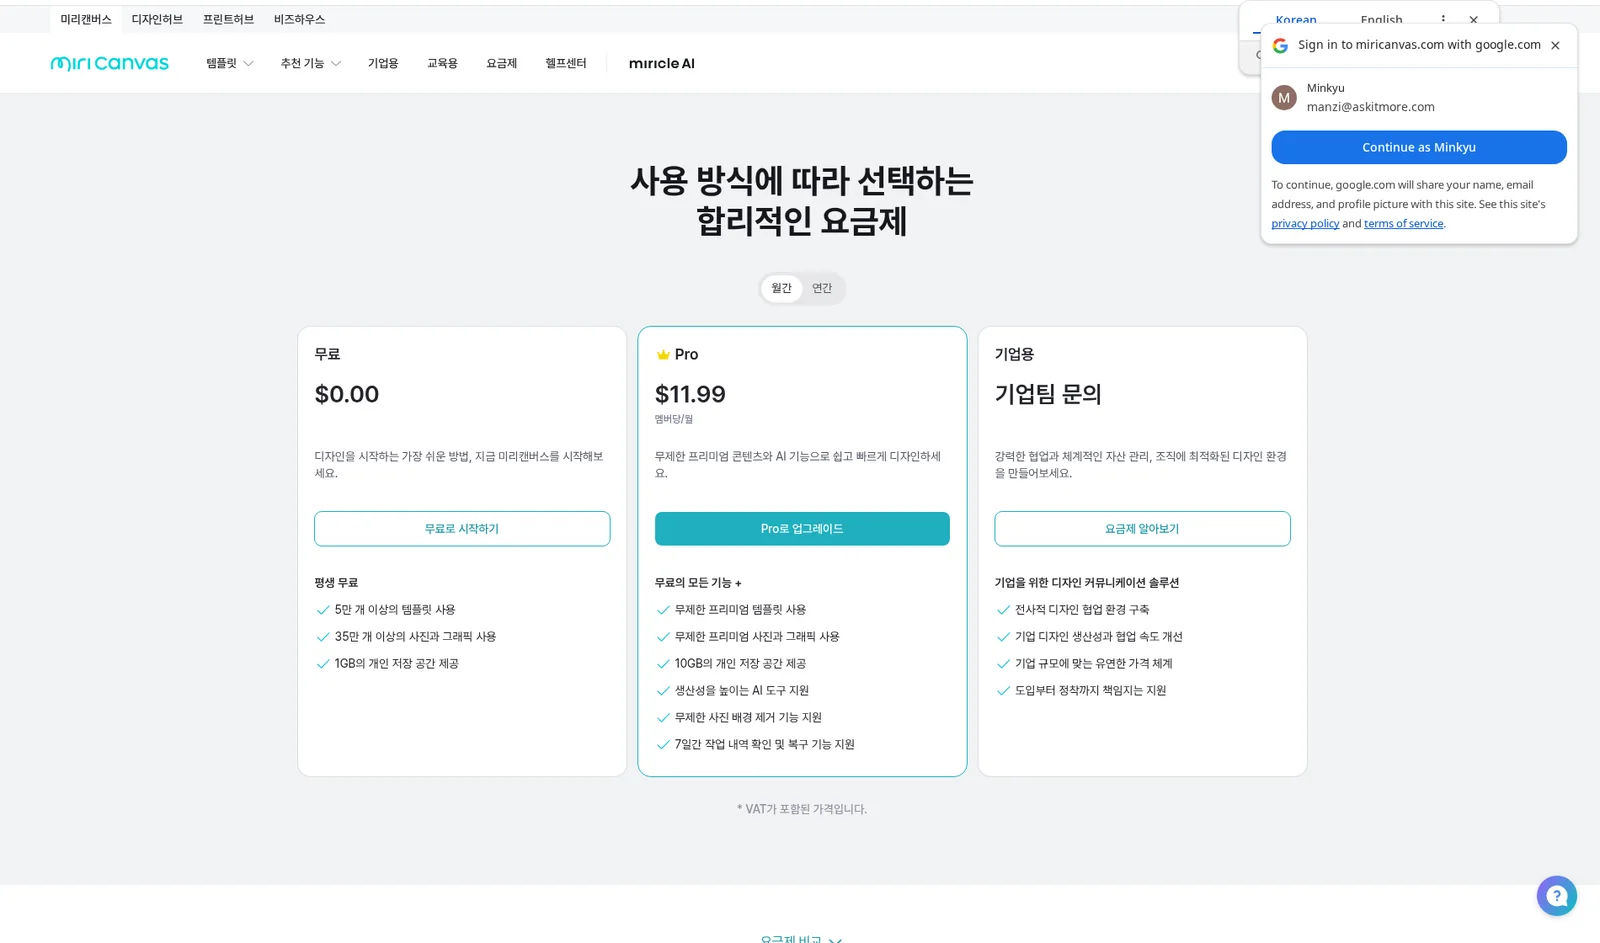Open the 헬프센터 nav item
This screenshot has width=1600, height=943.
[566, 63]
